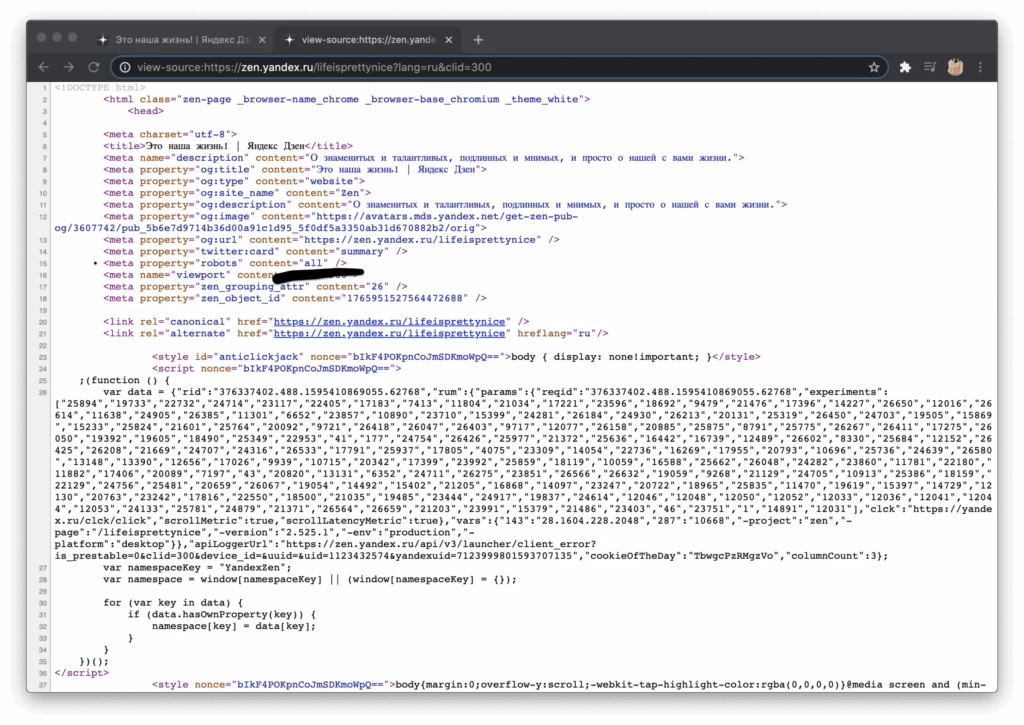Click 'var namespace = window[namespaceKey]' line
Screen dimensions: 1024x725
coord(310,579)
